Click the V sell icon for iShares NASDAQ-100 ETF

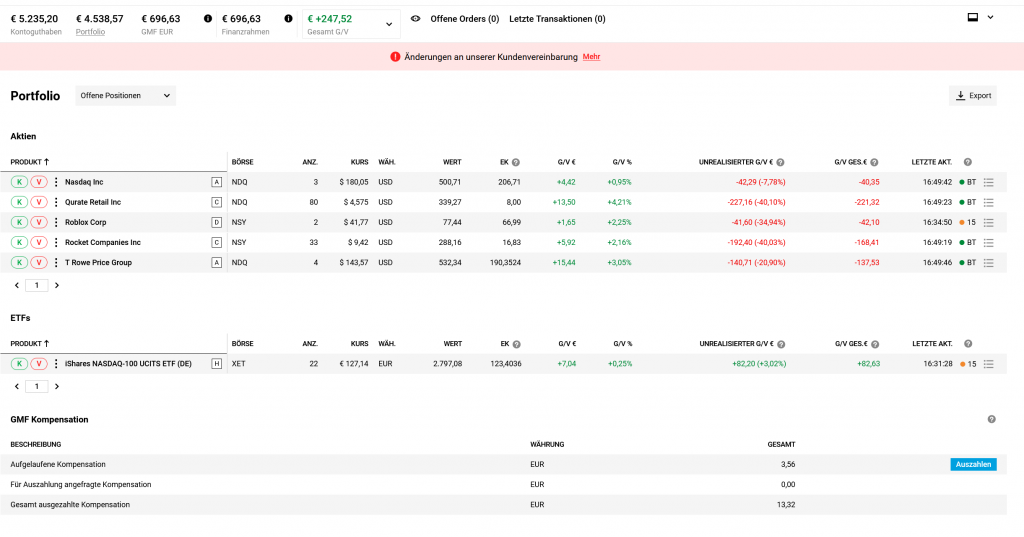39,364
